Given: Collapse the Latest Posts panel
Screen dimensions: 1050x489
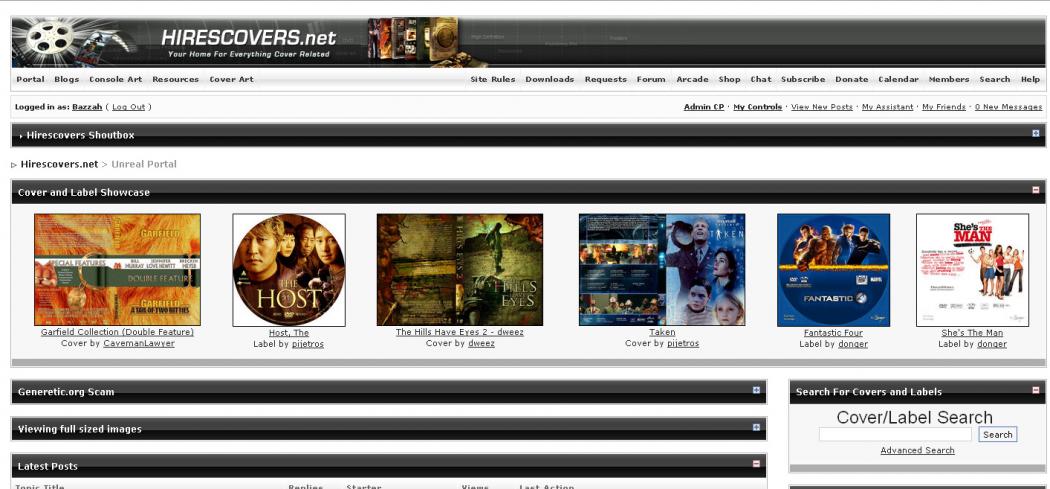Looking at the screenshot, I should [x=756, y=464].
